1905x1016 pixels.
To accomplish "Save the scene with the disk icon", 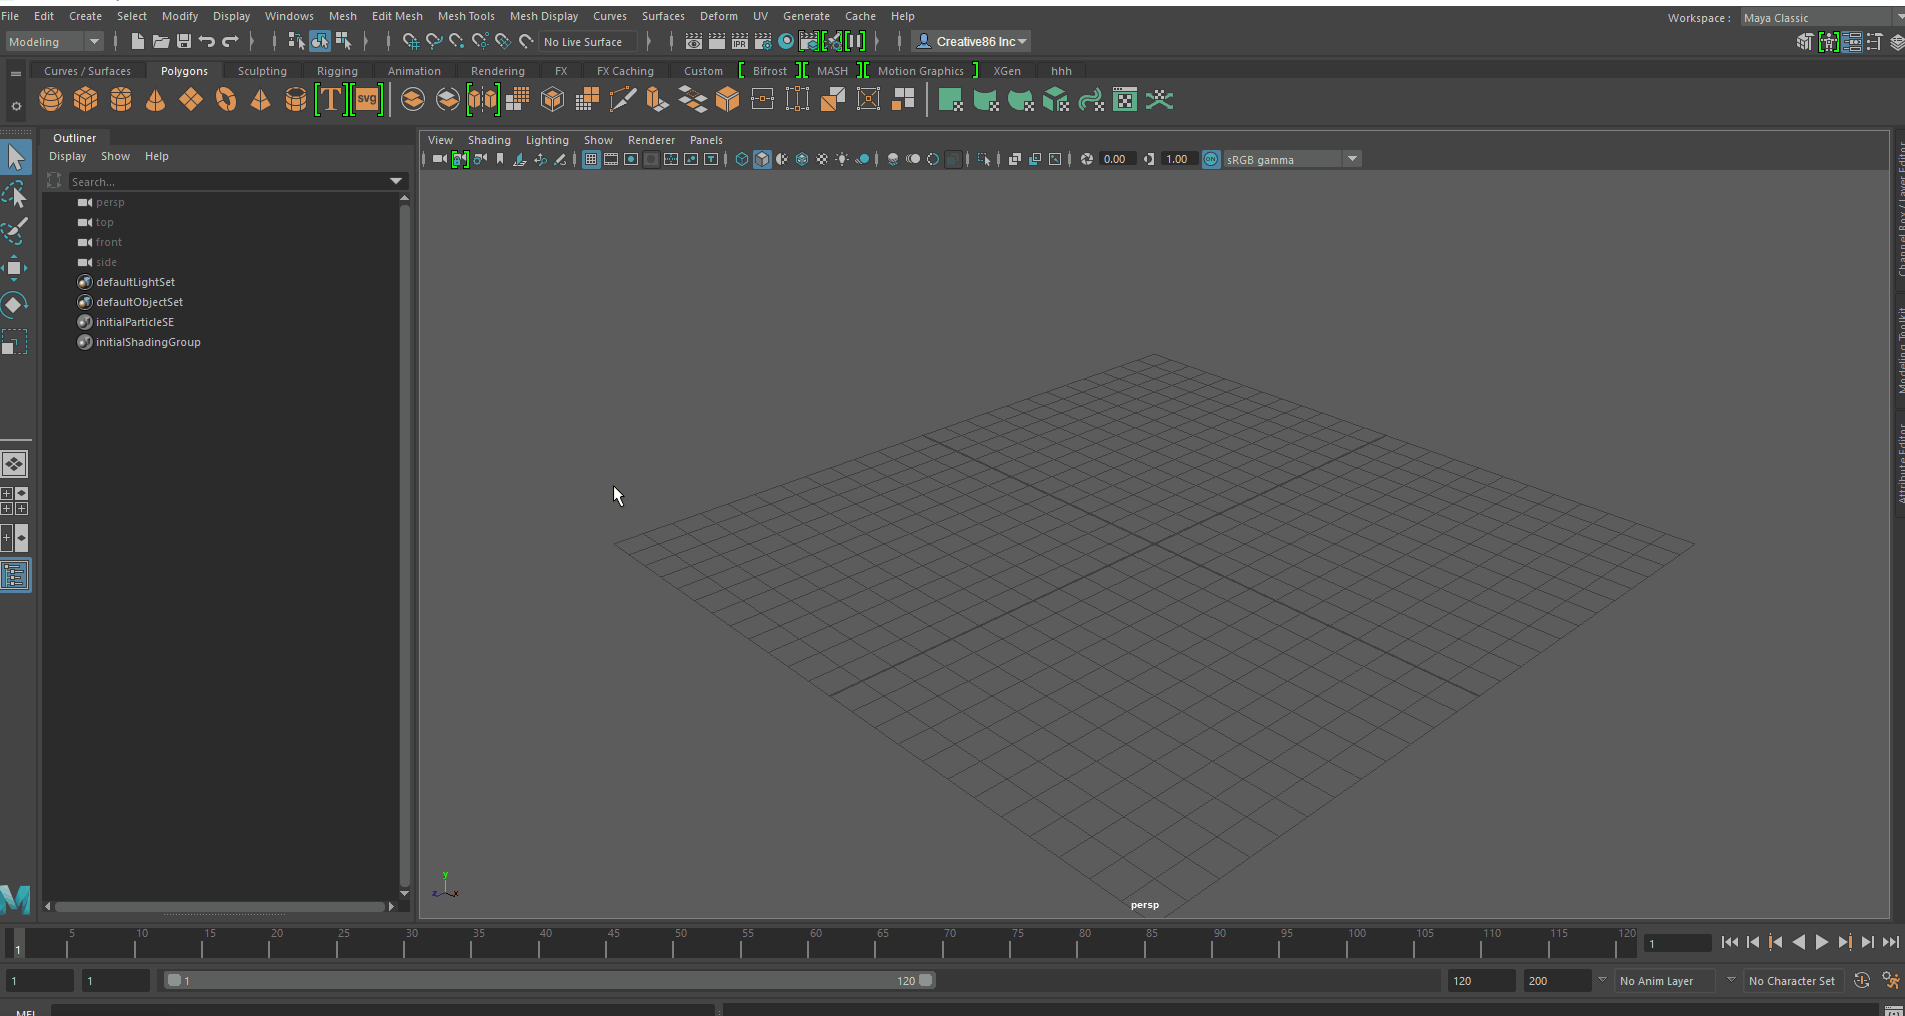I will point(184,41).
